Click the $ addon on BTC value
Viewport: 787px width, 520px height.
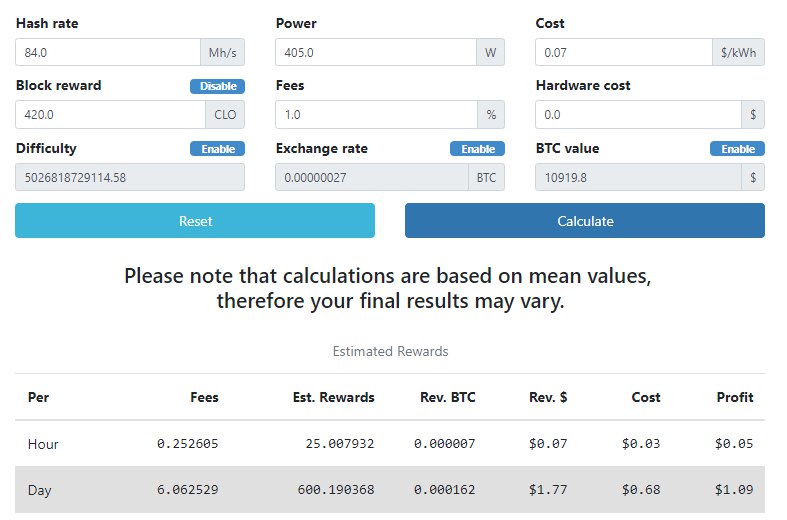point(753,177)
